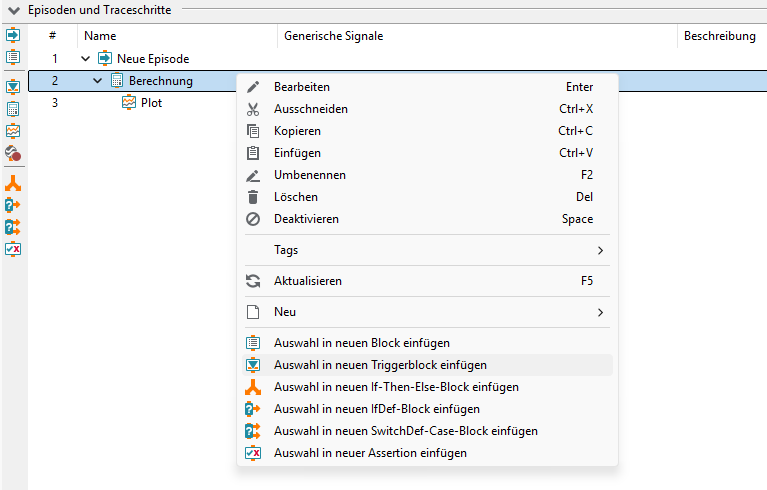Click the globe with red dot sidebar icon
Viewport: 767px width, 490px height.
tap(13, 153)
